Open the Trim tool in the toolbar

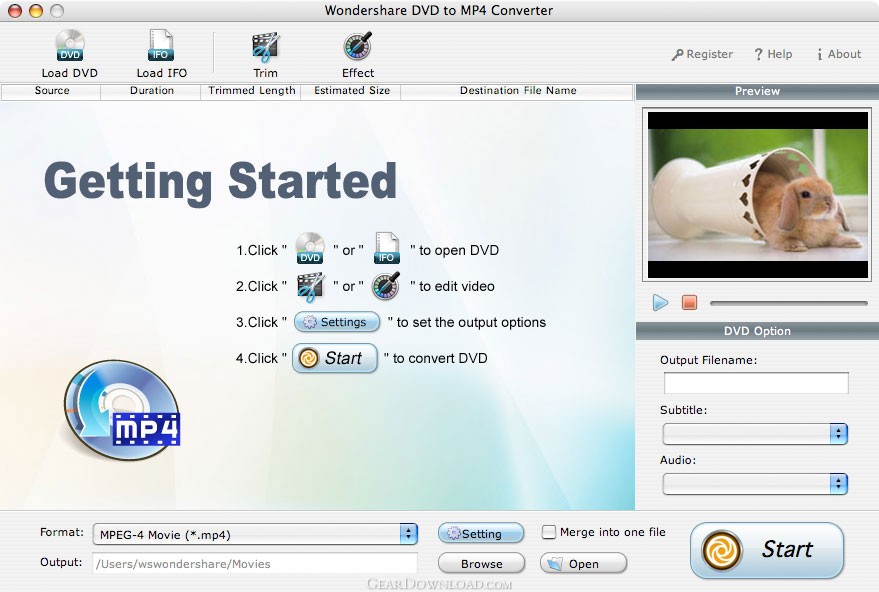(x=265, y=54)
